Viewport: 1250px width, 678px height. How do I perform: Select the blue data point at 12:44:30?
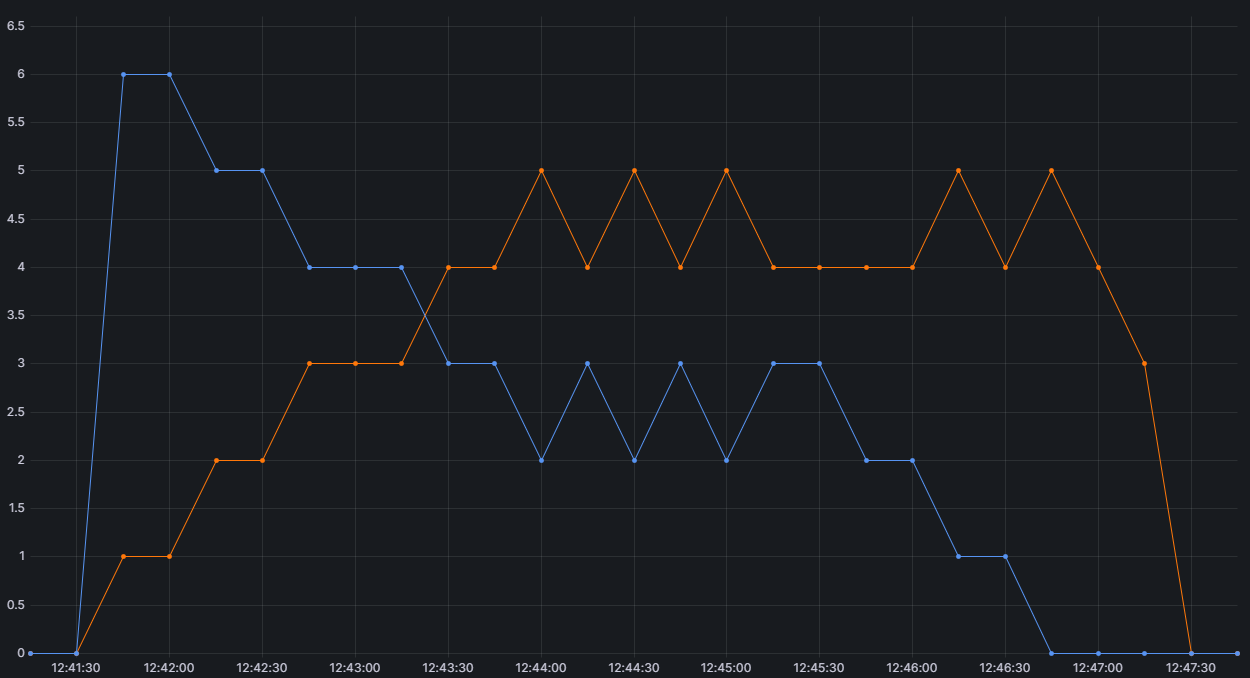[634, 460]
